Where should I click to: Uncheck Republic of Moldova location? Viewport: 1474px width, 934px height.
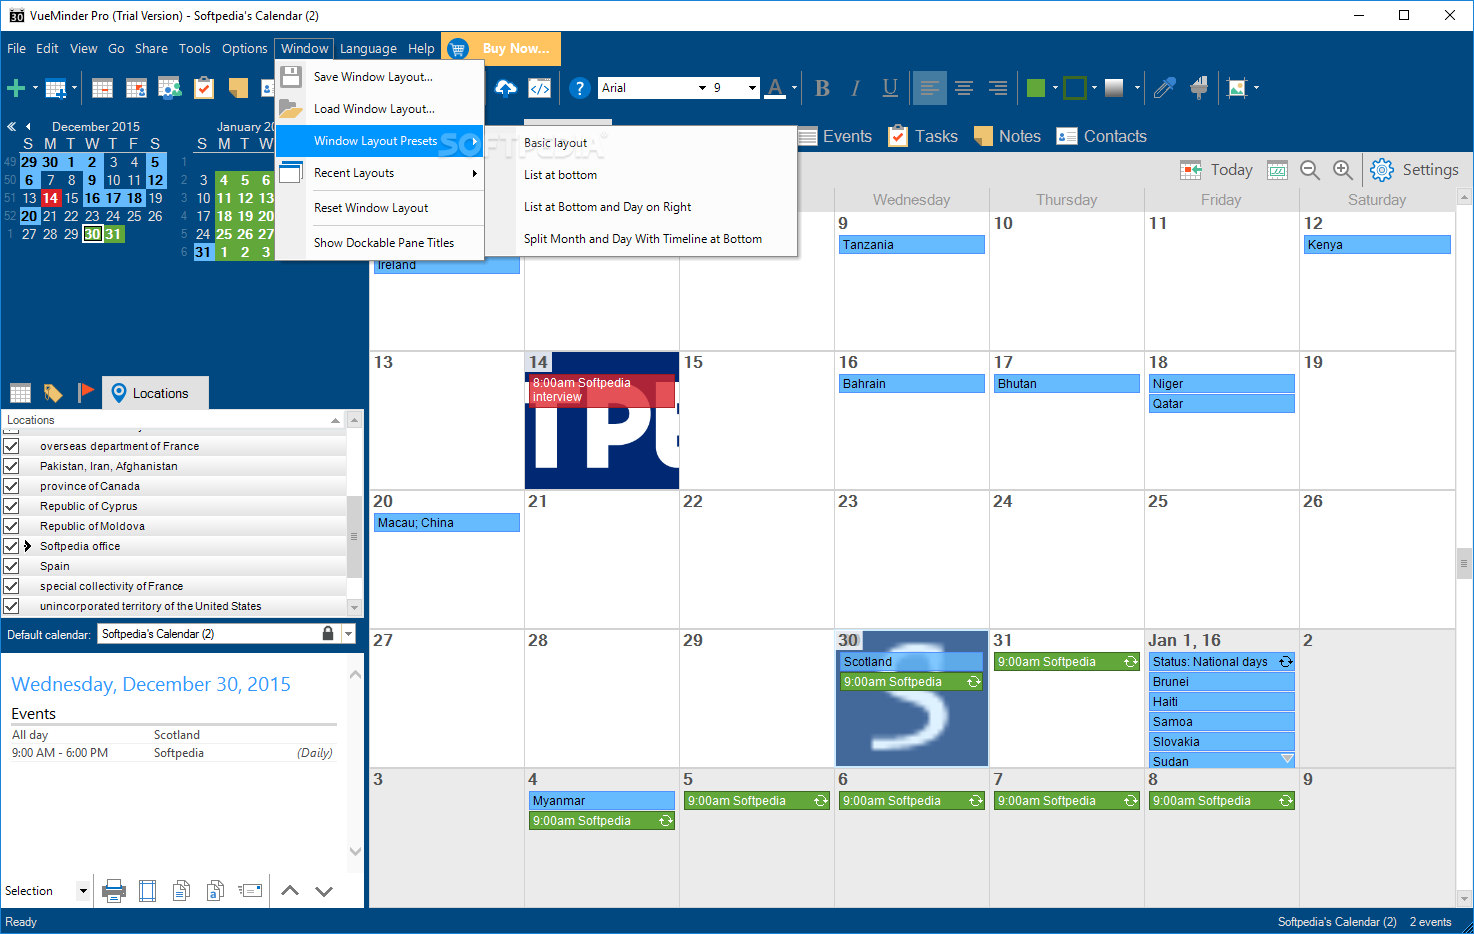[11, 526]
